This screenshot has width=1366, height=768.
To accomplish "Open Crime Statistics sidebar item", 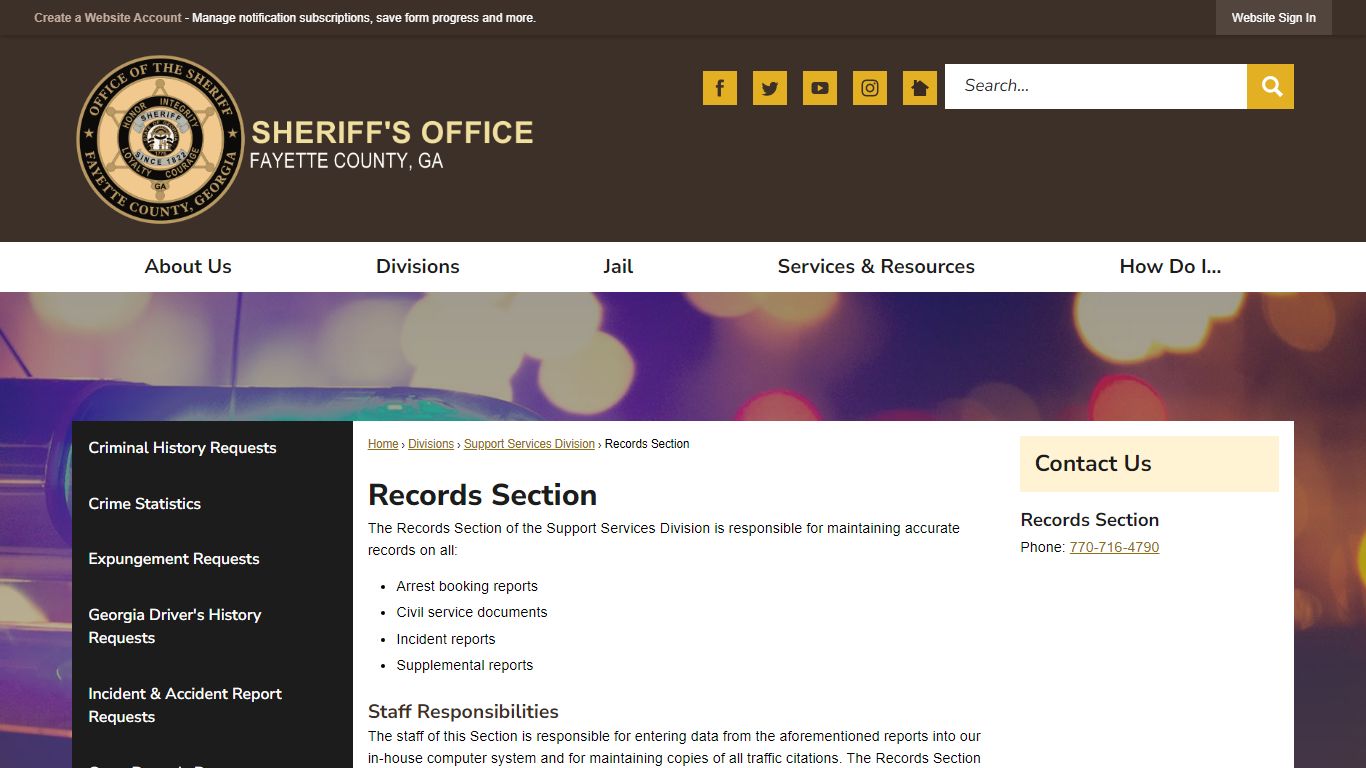I will 212,504.
